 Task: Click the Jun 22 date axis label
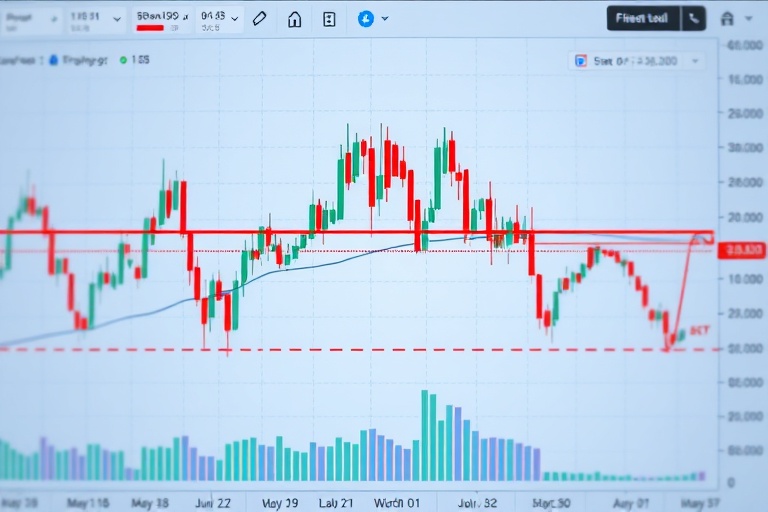(x=213, y=502)
